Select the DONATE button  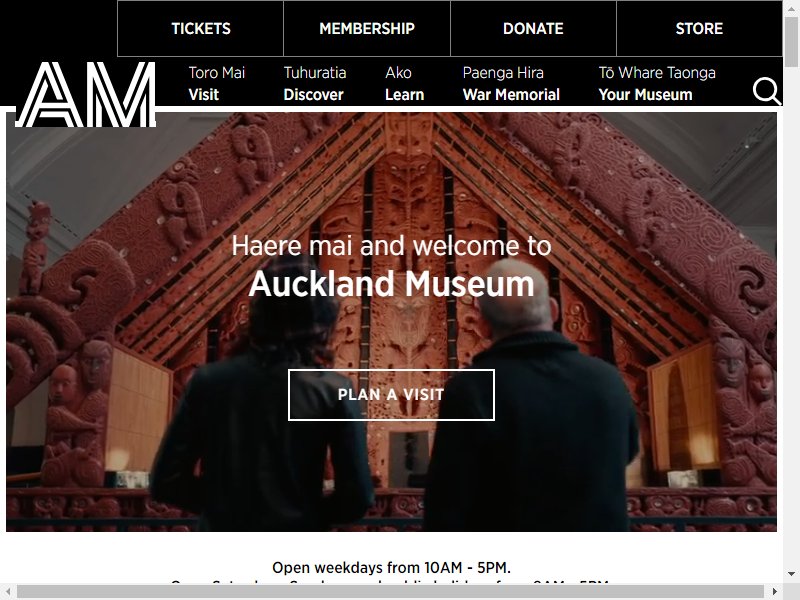(533, 29)
